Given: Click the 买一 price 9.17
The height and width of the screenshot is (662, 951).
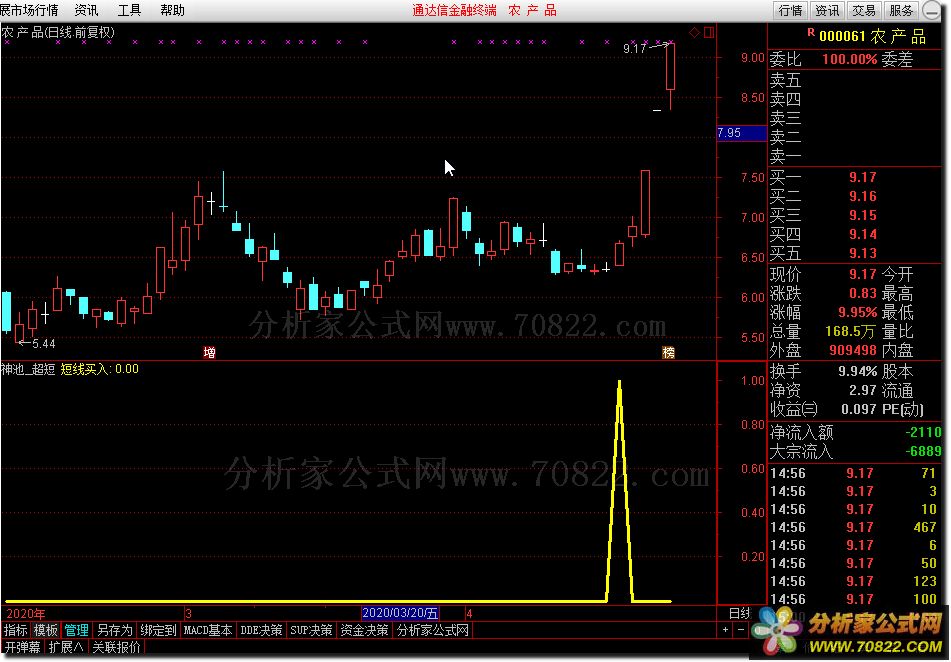Looking at the screenshot, I should 862,177.
